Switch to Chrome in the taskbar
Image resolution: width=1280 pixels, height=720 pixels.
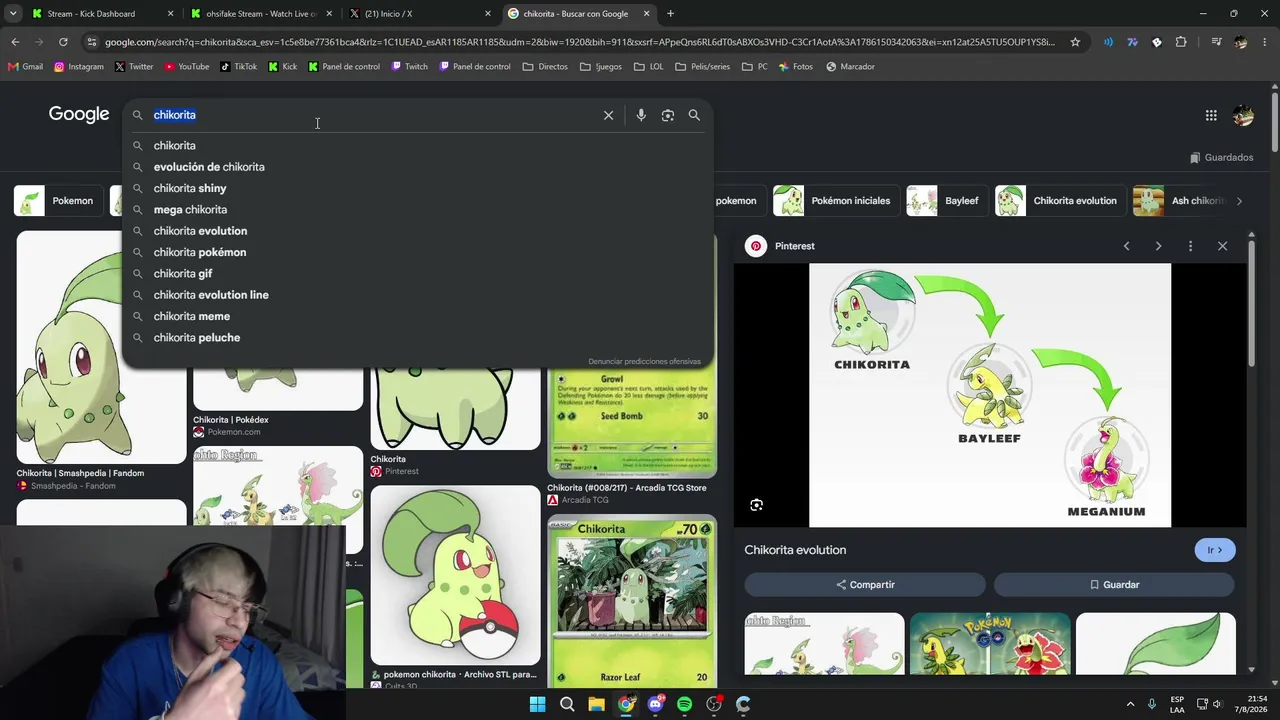pyautogui.click(x=626, y=704)
